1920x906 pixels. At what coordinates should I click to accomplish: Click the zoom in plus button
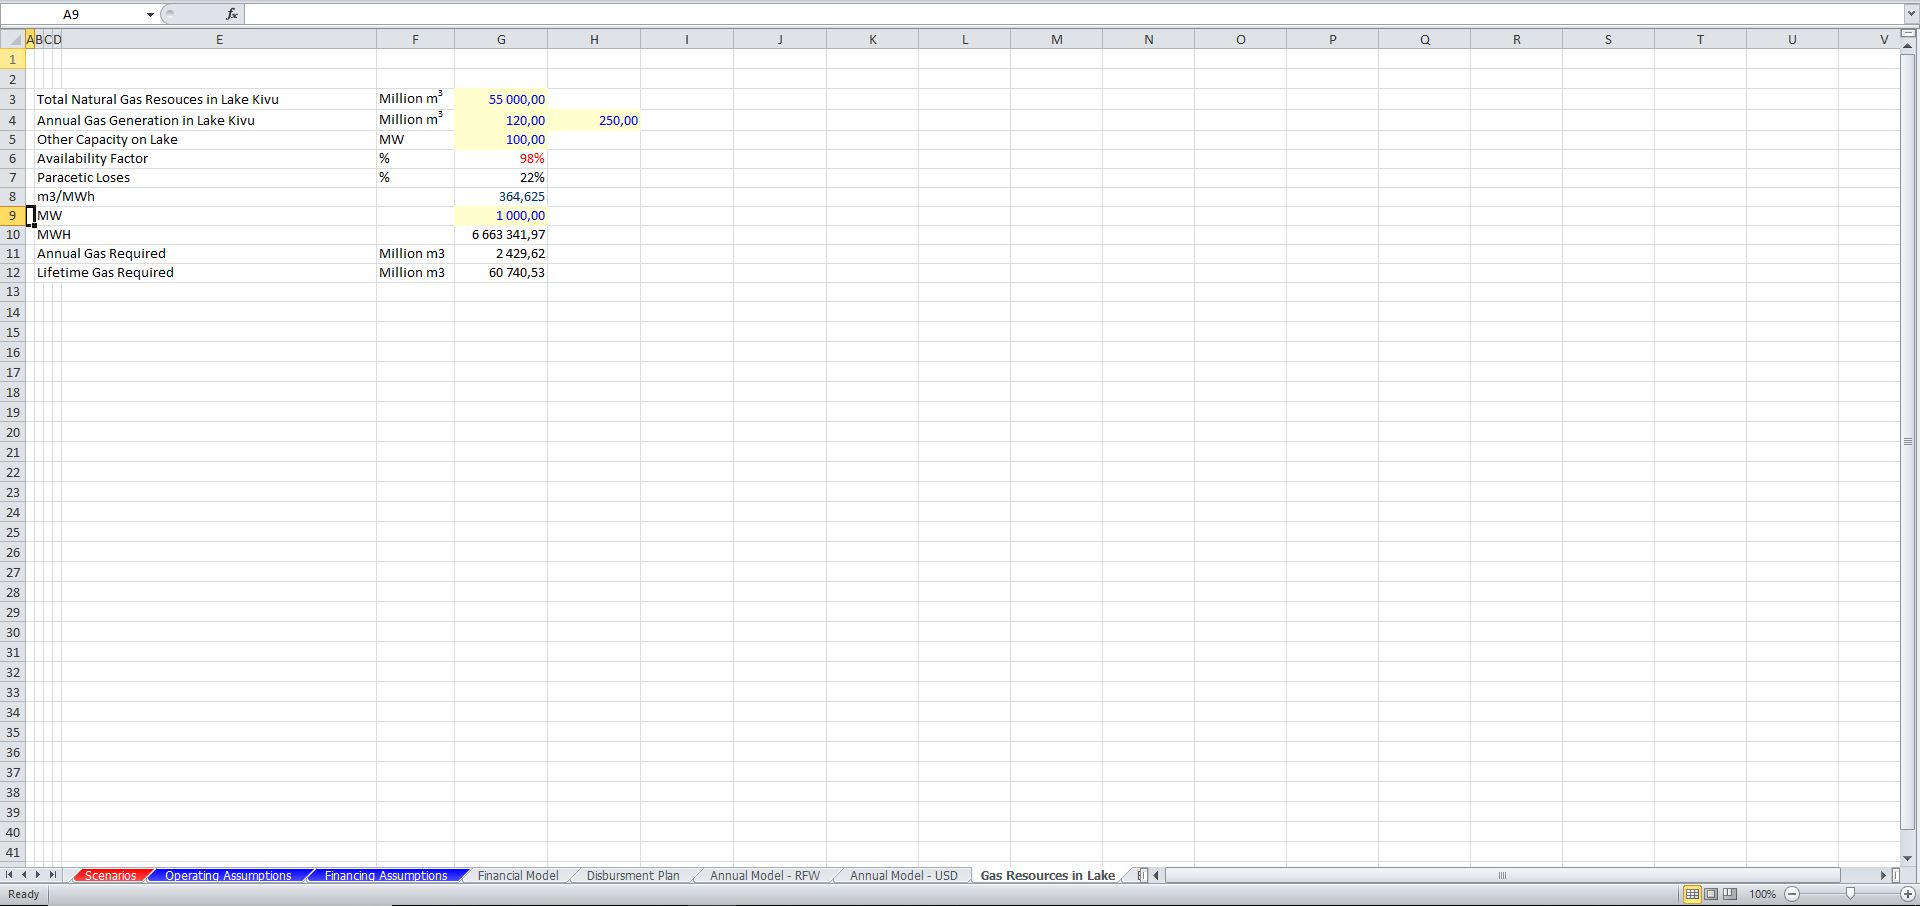[x=1907, y=894]
